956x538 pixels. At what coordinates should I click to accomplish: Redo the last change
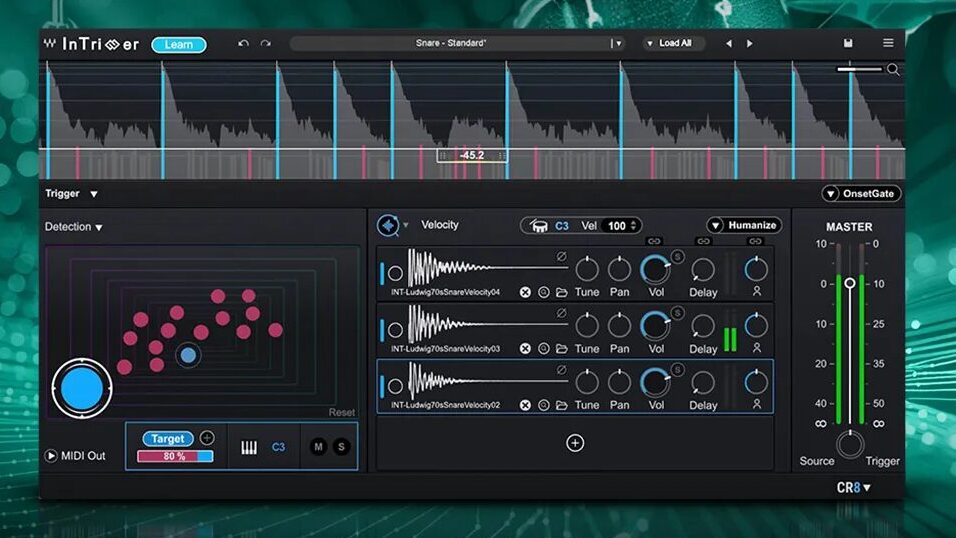pyautogui.click(x=265, y=44)
